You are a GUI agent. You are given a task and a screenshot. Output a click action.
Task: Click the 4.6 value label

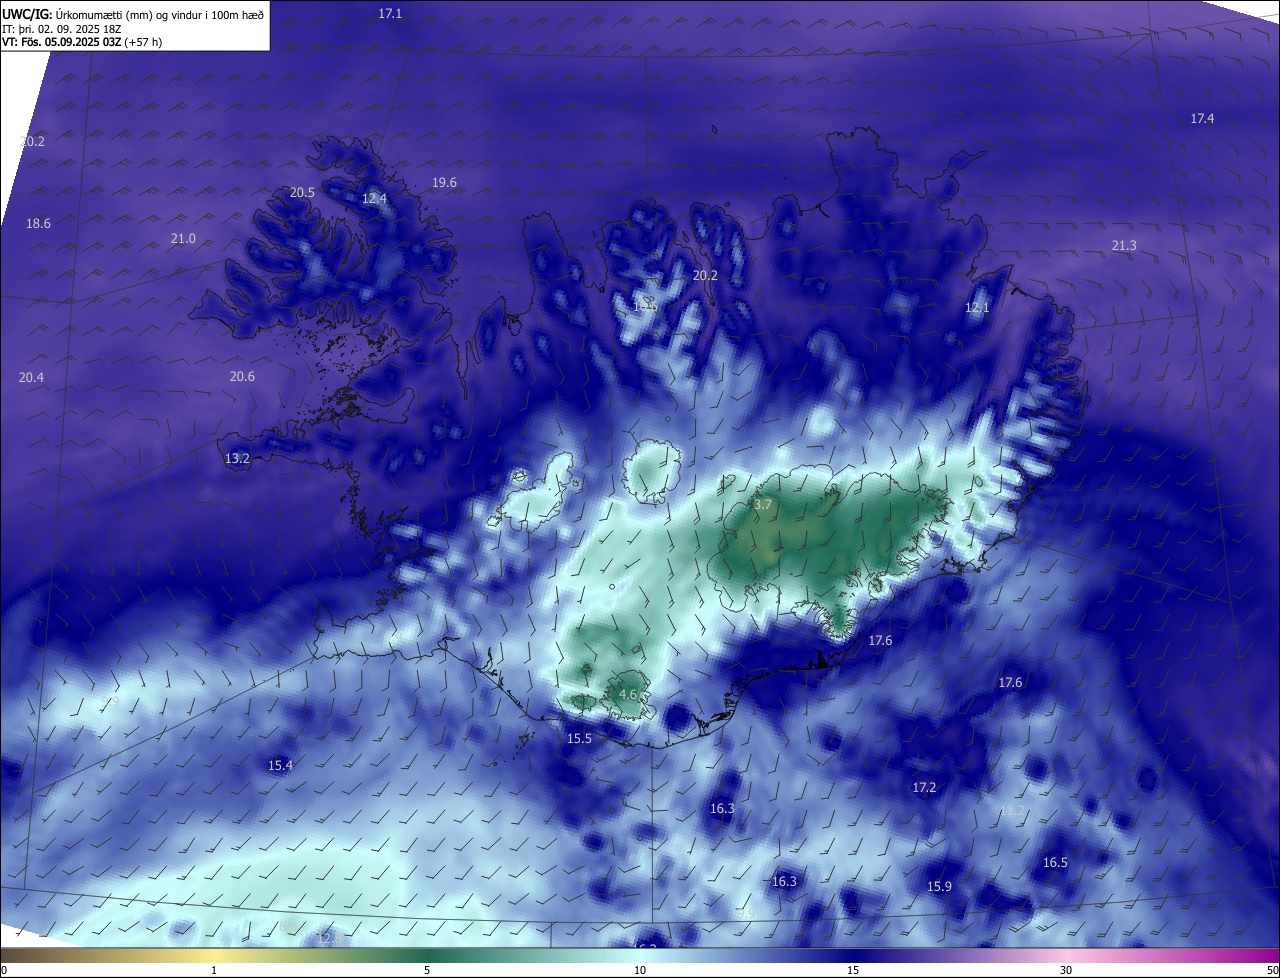pos(628,693)
